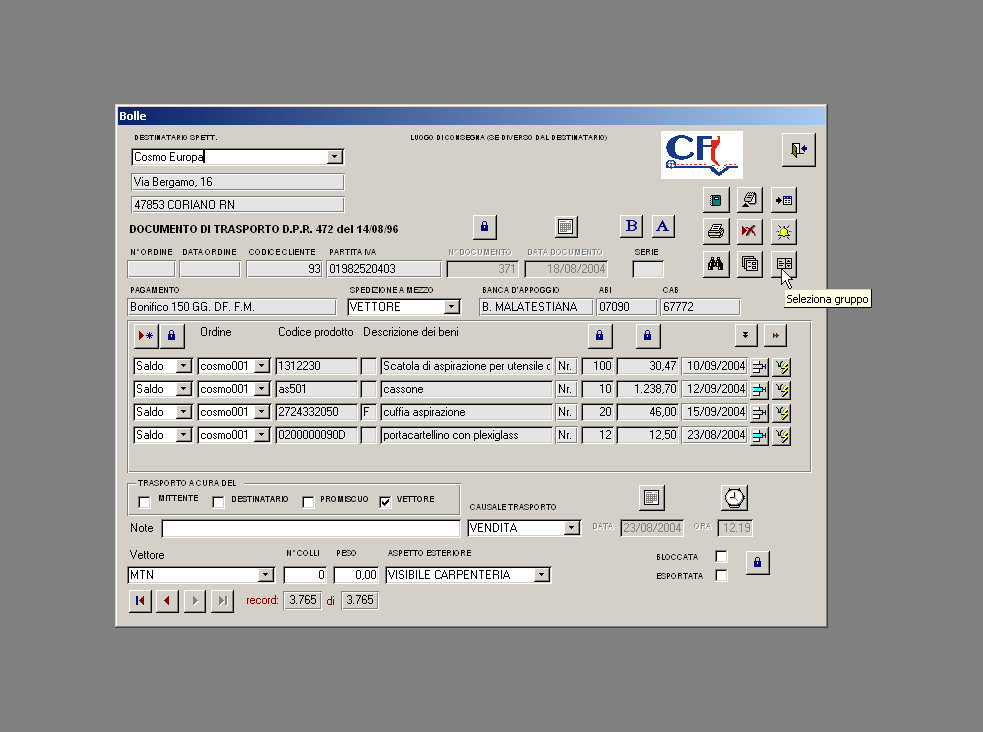Click the yellow alarm bell icon
983x732 pixels.
[x=784, y=231]
